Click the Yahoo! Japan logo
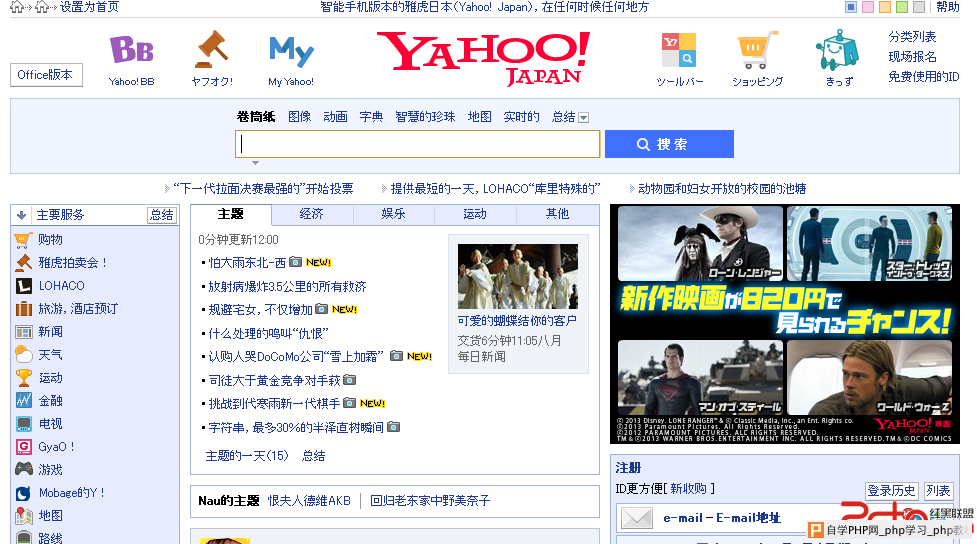This screenshot has width=977, height=544. tap(484, 59)
